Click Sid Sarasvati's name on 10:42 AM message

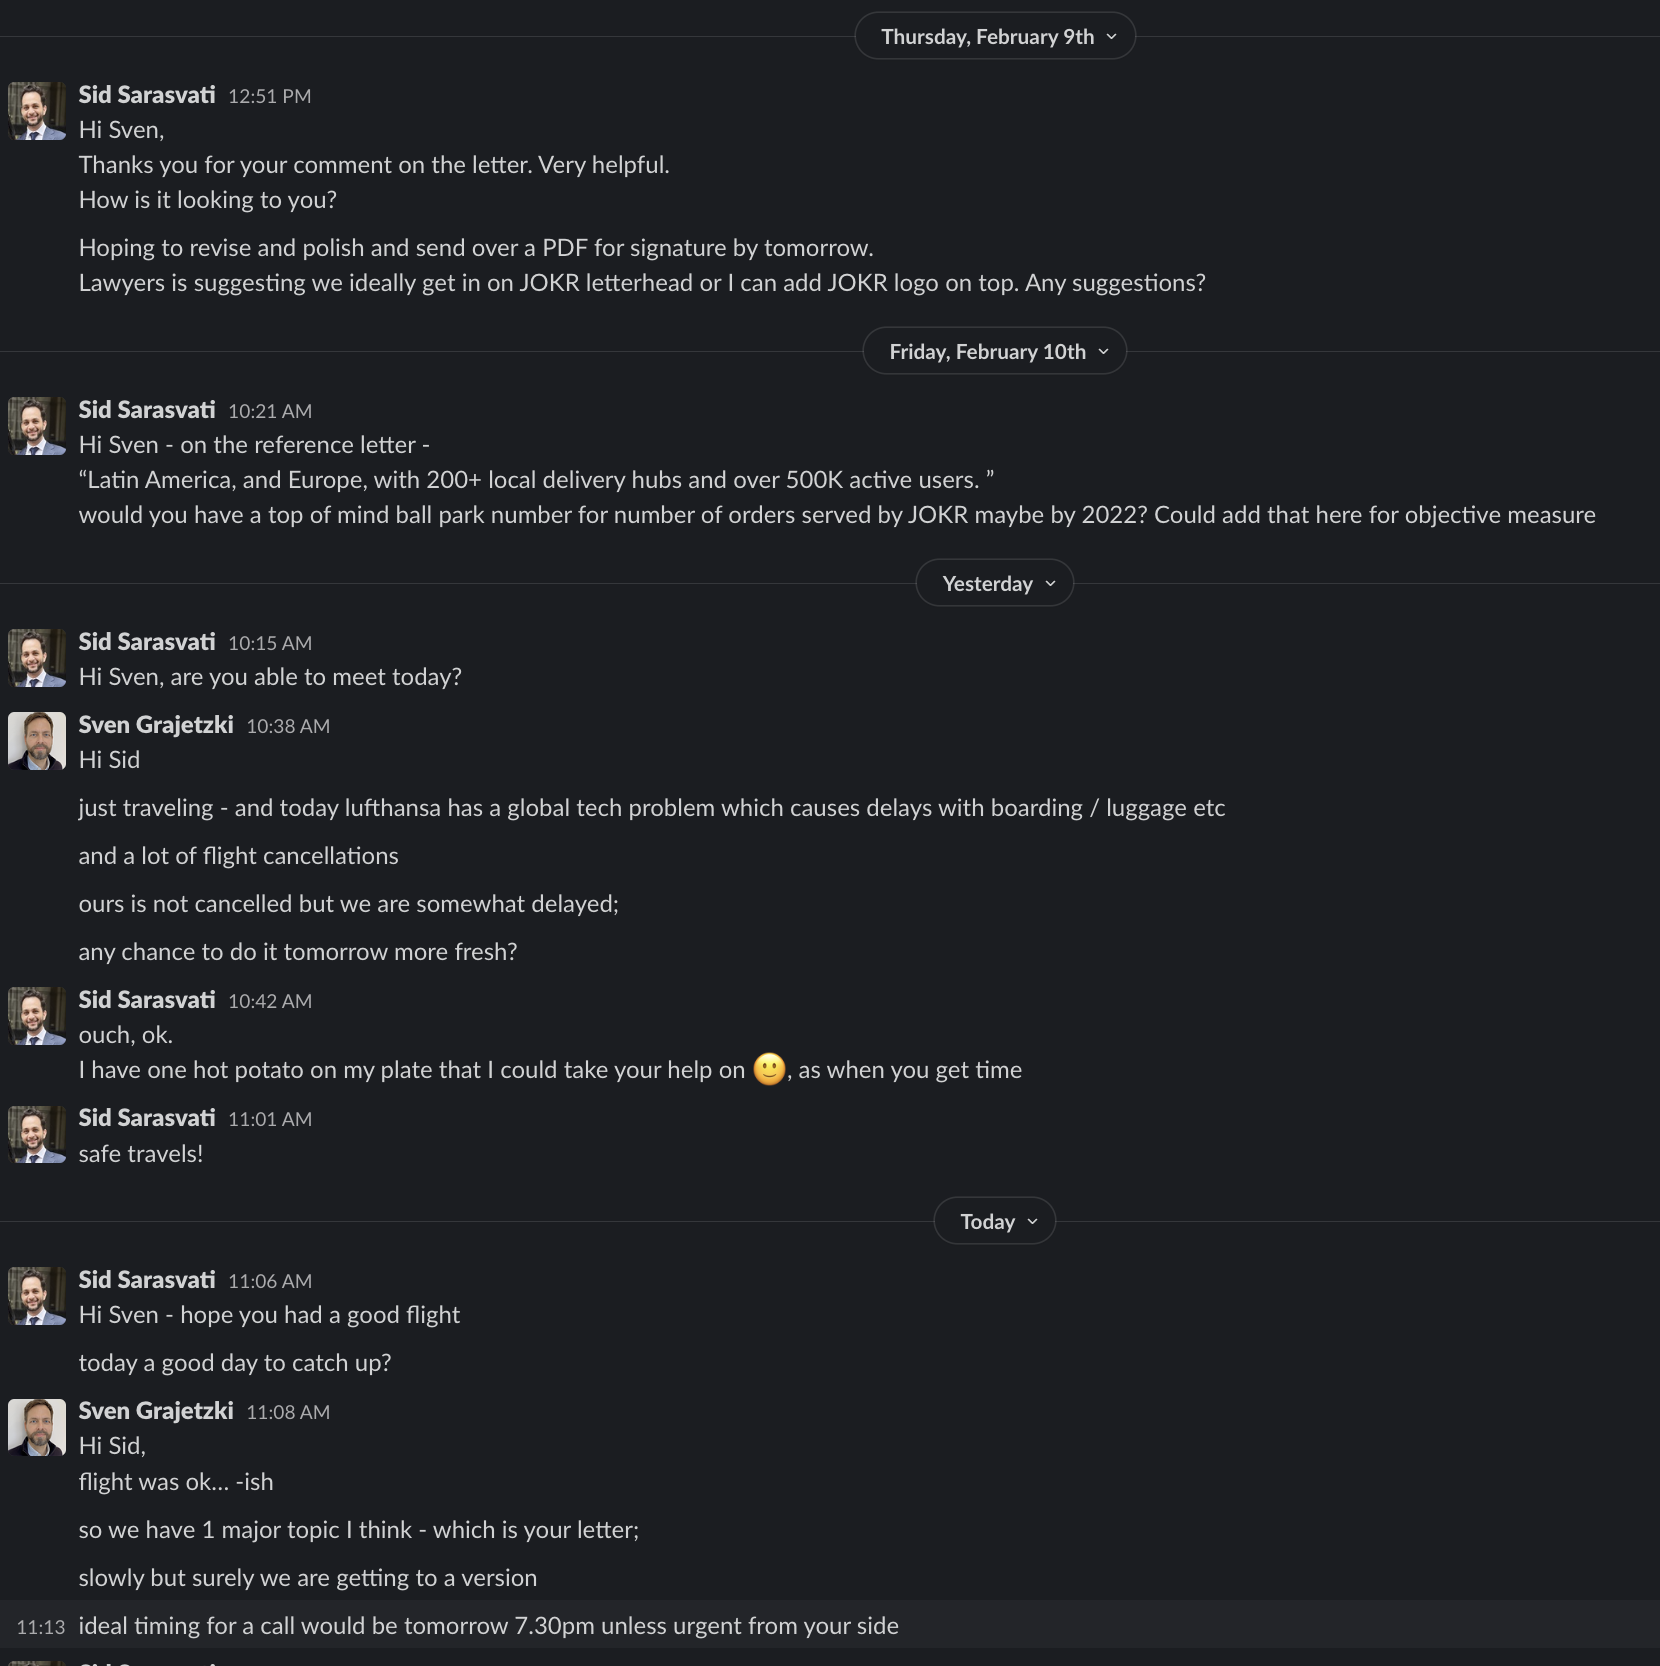147,1000
